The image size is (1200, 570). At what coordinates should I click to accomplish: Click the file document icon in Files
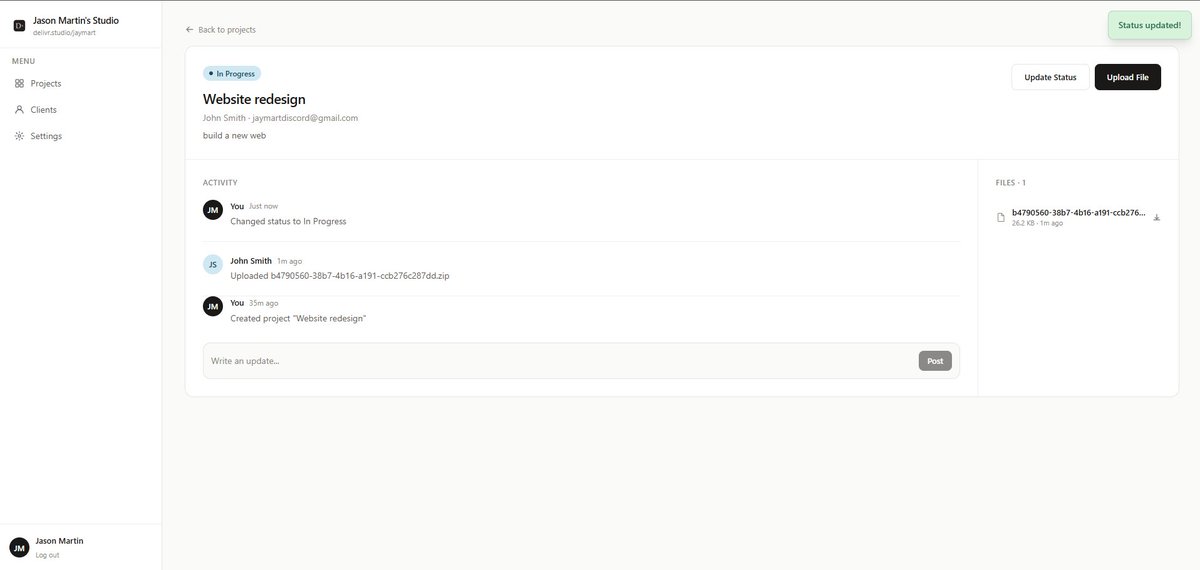[1001, 217]
